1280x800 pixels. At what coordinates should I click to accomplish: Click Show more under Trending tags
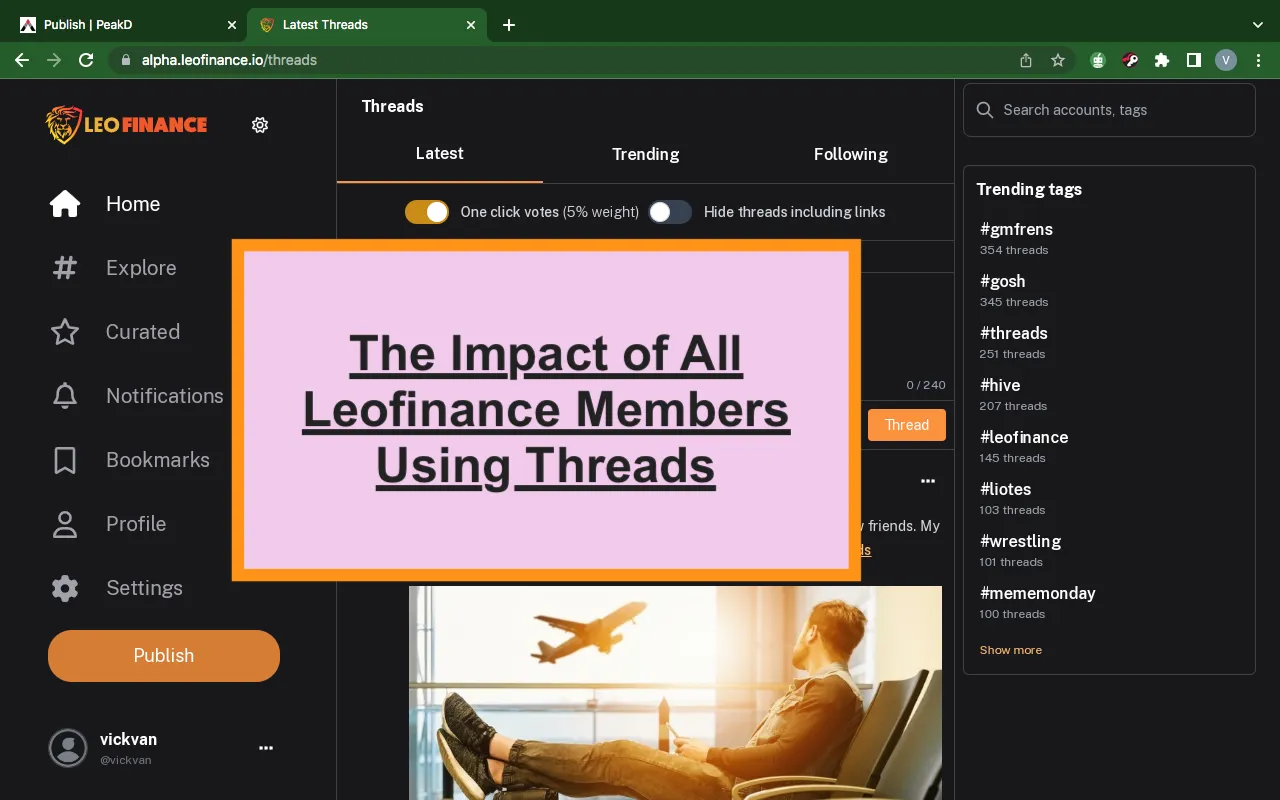coord(1011,650)
